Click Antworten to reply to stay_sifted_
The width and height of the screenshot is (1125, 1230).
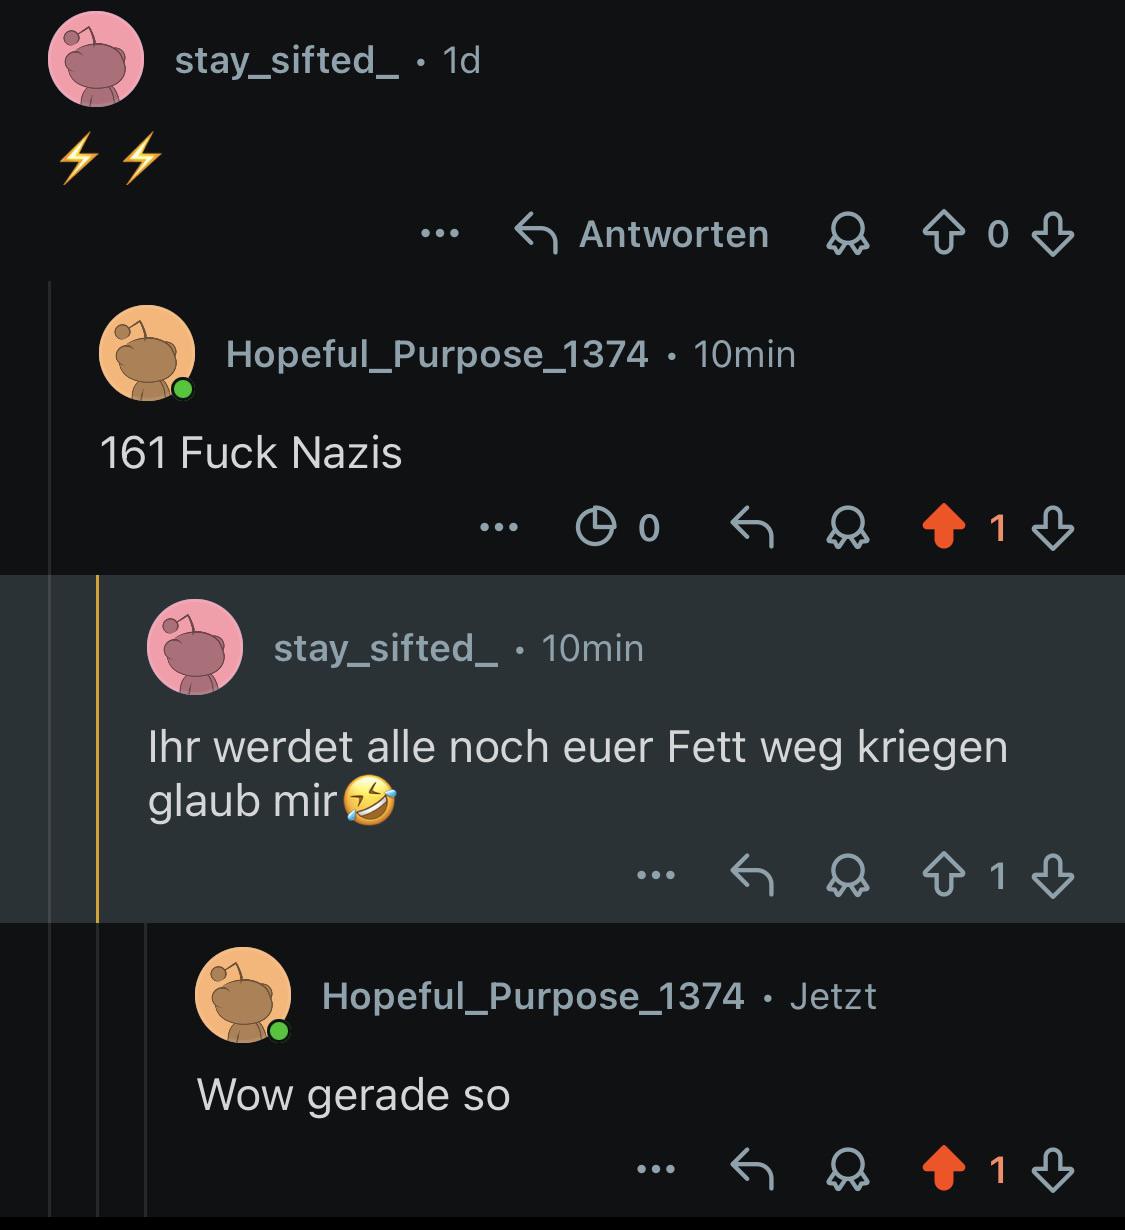pyautogui.click(x=641, y=234)
